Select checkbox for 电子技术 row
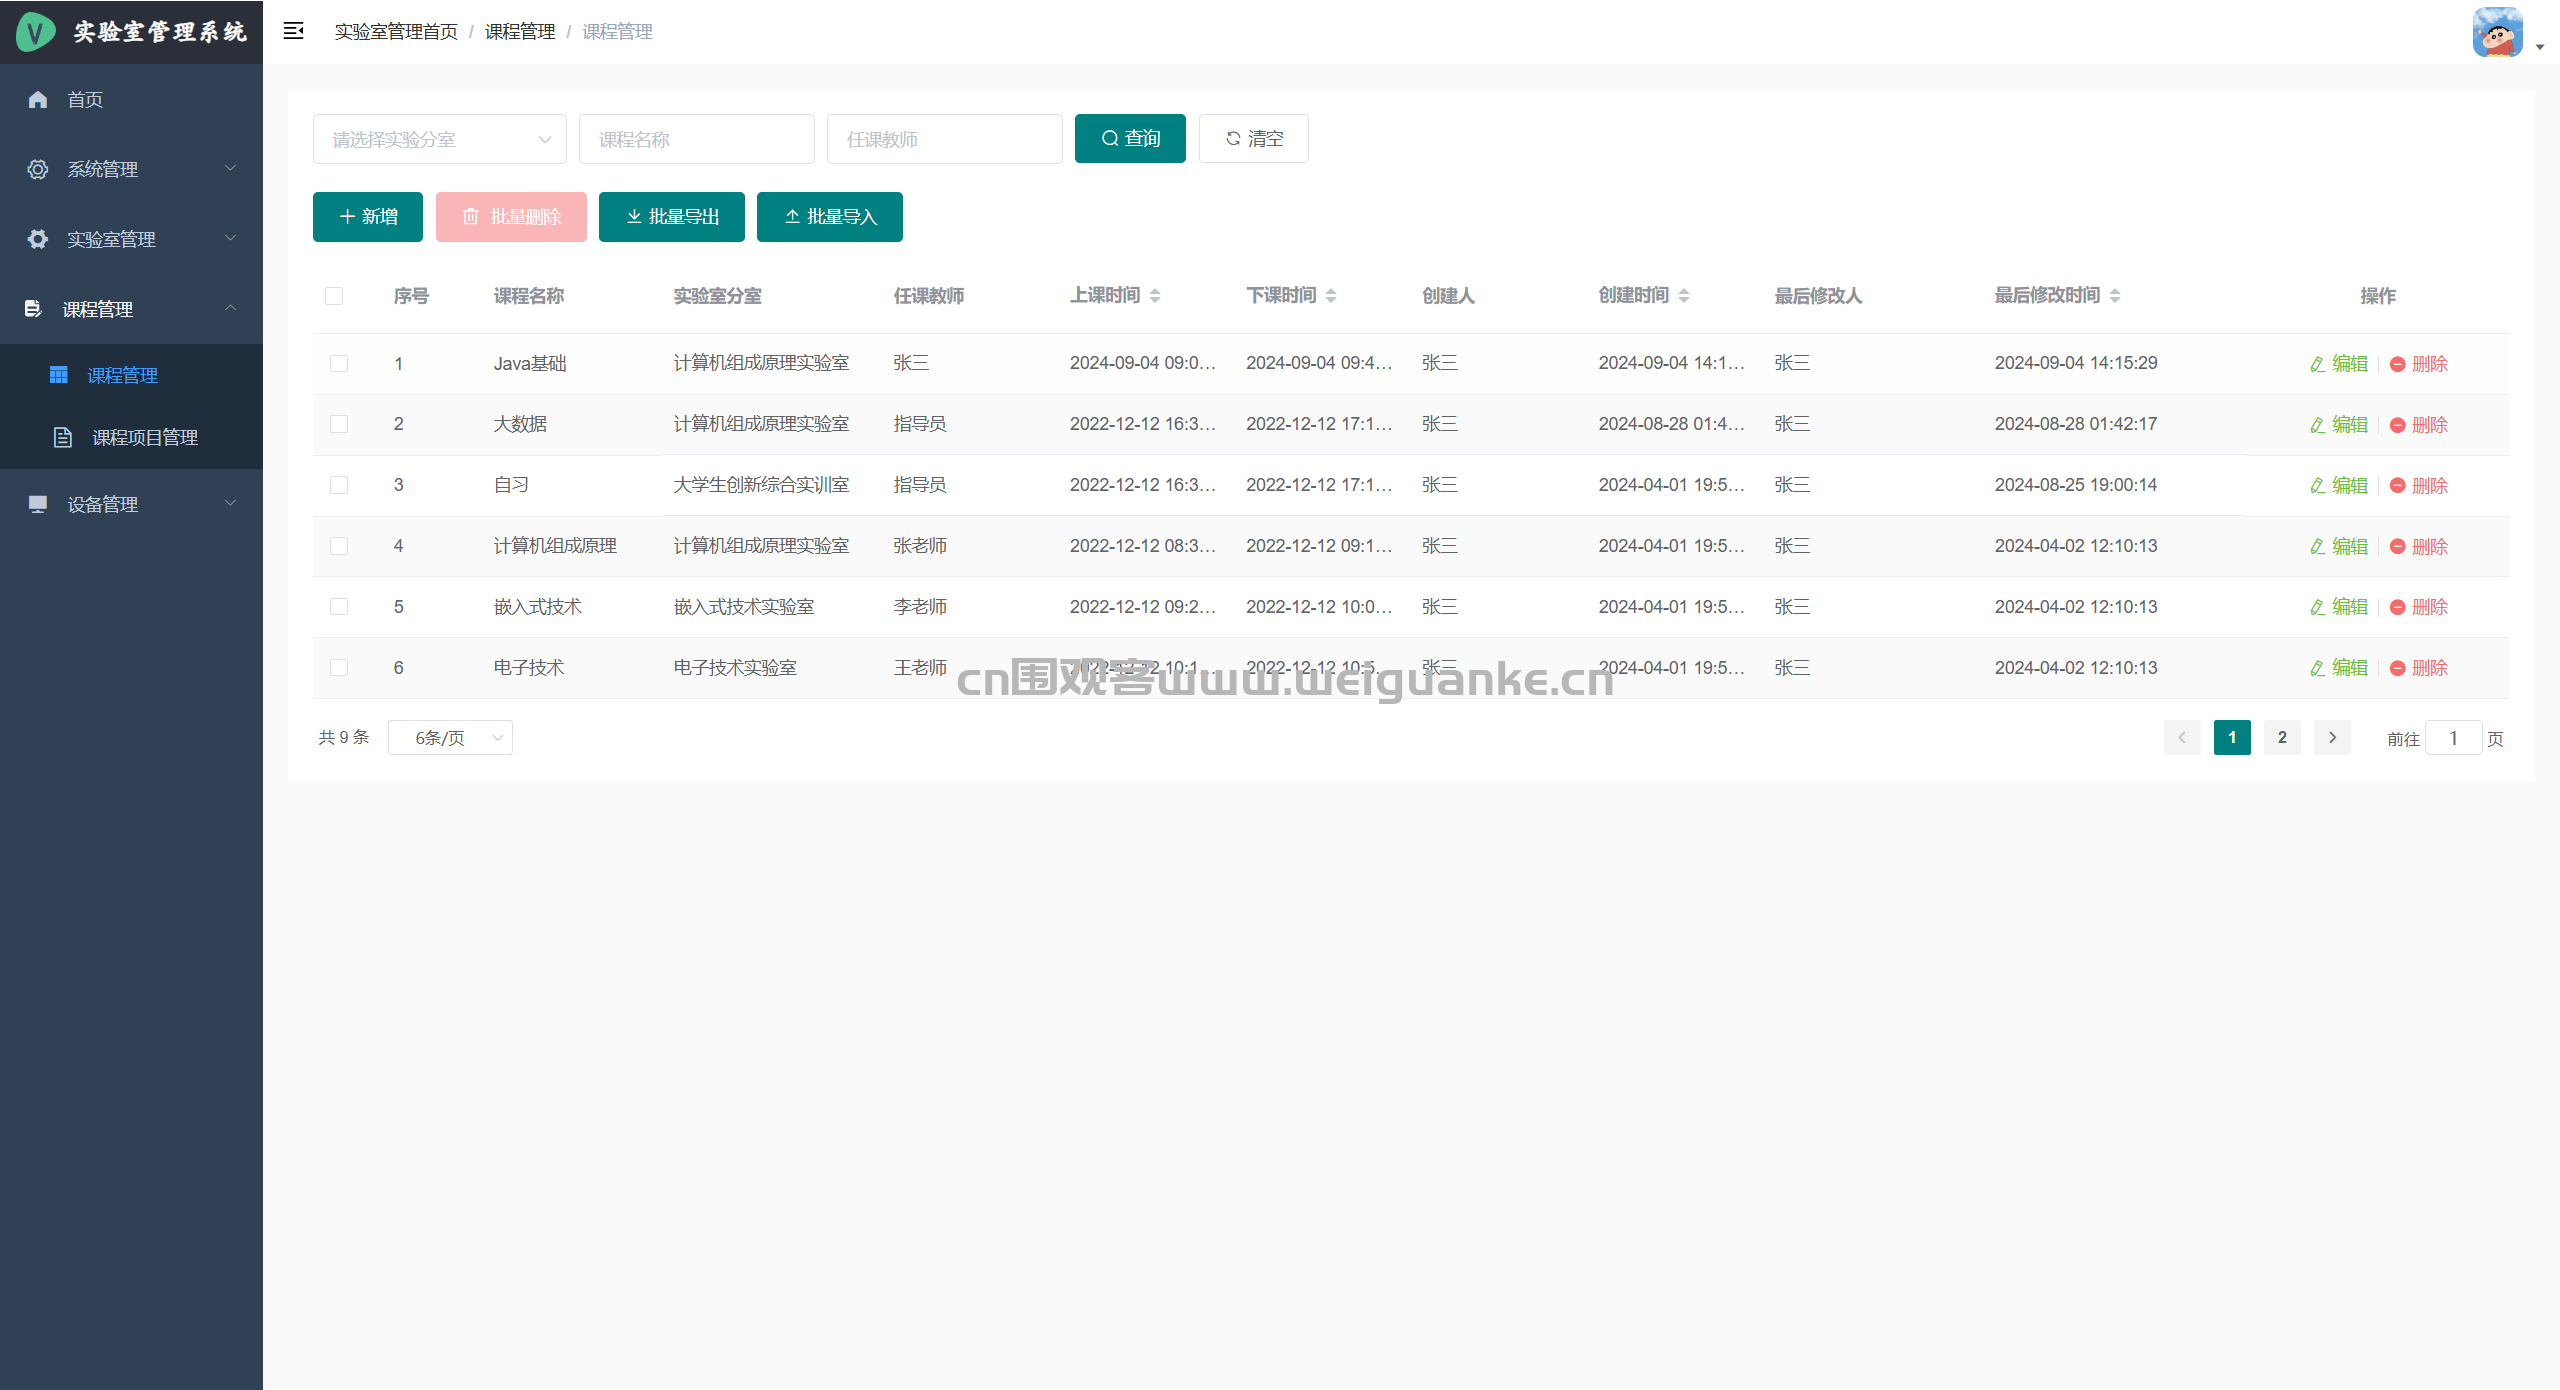Screen dimensions: 2560x1390 pyautogui.click(x=339, y=668)
